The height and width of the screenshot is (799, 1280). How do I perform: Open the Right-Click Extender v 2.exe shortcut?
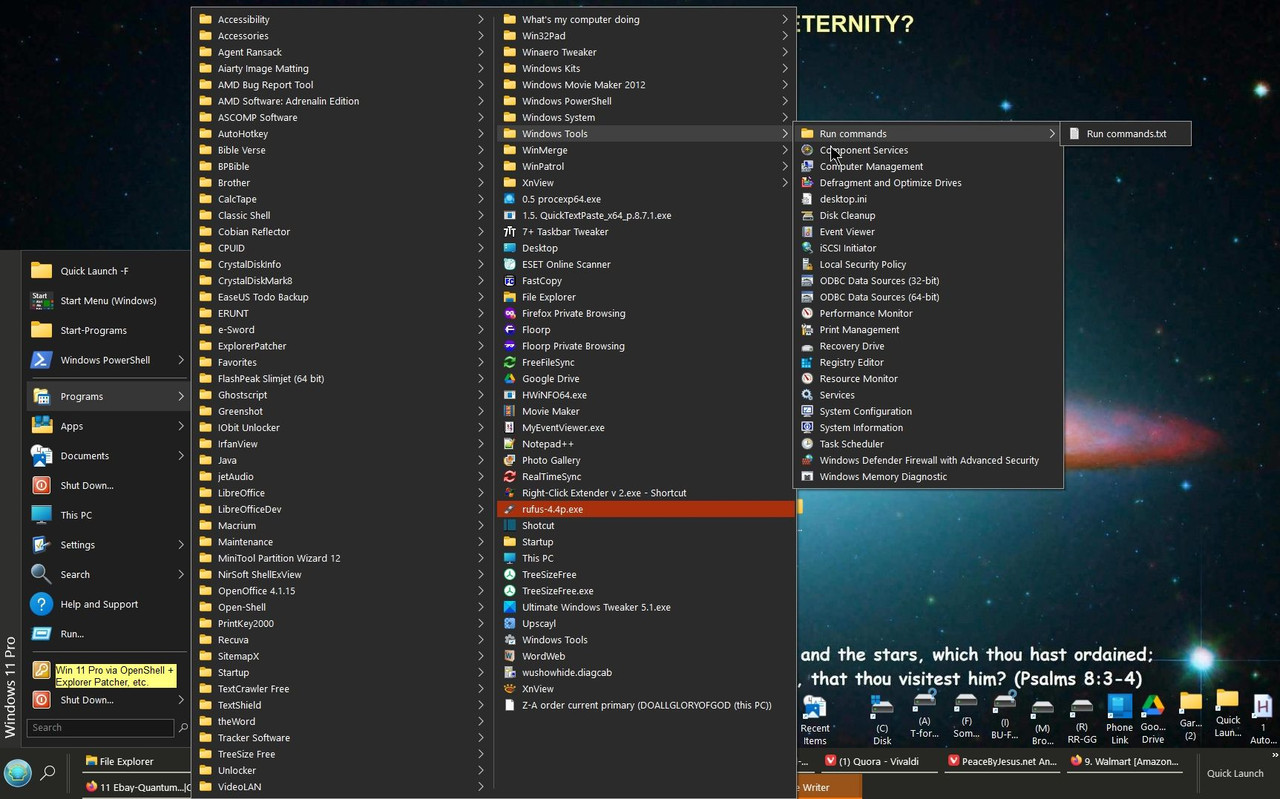point(645,493)
